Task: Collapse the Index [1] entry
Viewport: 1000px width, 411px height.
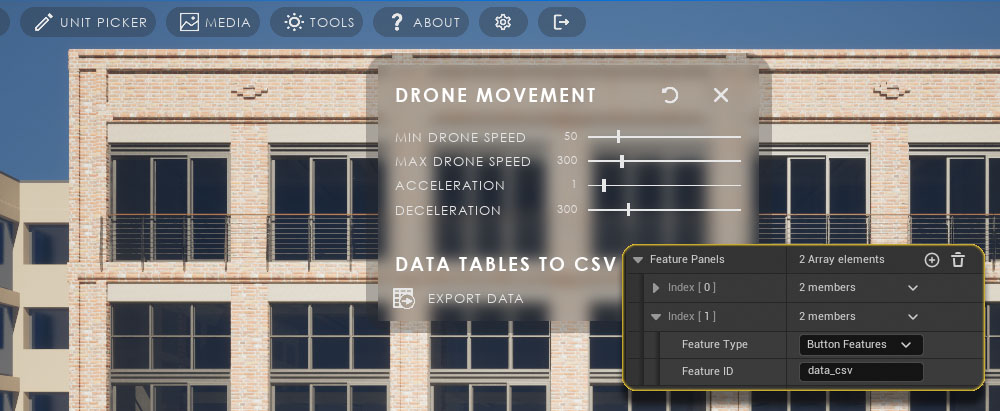Action: click(657, 317)
